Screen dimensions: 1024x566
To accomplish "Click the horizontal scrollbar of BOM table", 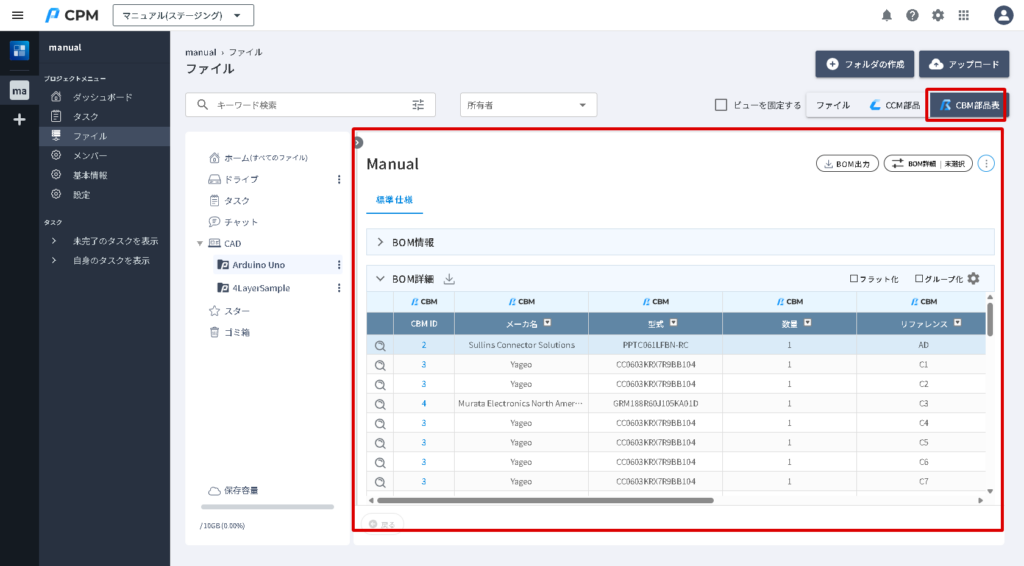I will [545, 500].
